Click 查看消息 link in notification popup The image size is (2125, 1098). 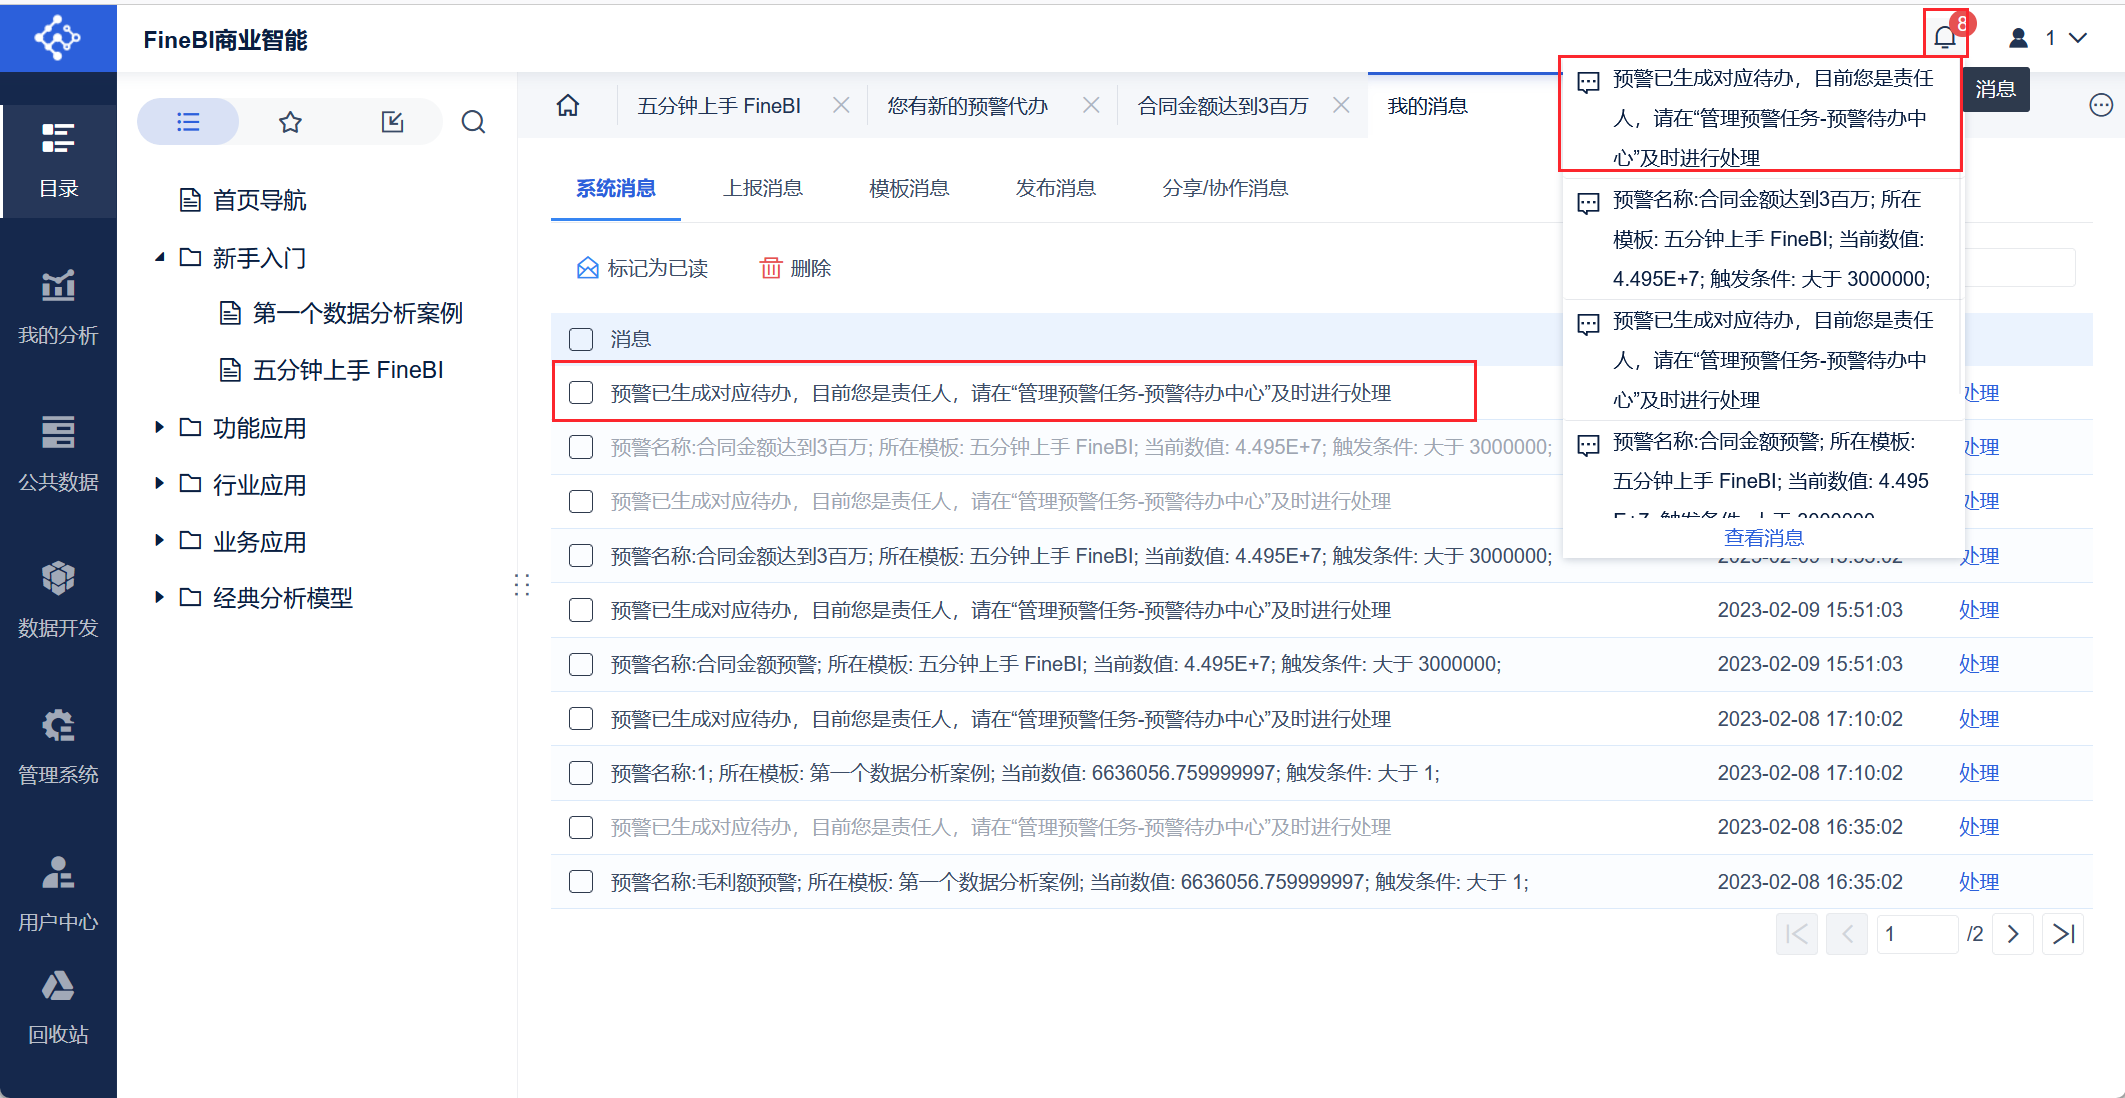point(1763,538)
